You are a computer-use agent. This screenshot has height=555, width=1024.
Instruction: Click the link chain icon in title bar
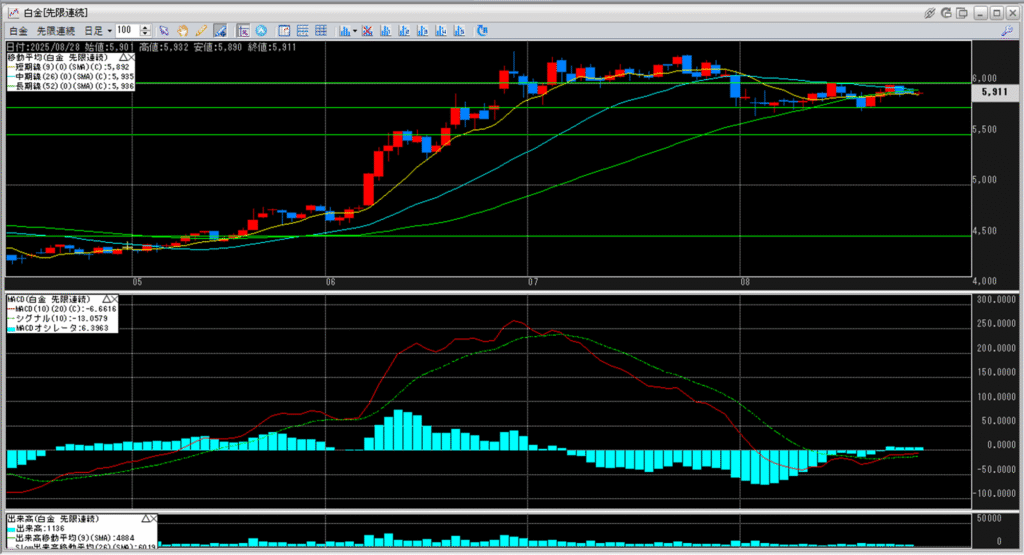point(930,12)
